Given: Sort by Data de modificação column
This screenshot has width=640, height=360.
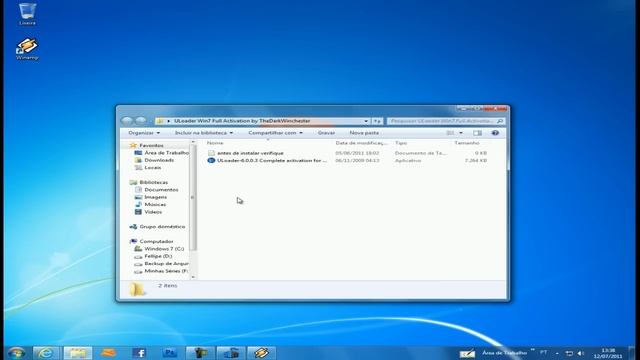Looking at the screenshot, I should (x=360, y=143).
